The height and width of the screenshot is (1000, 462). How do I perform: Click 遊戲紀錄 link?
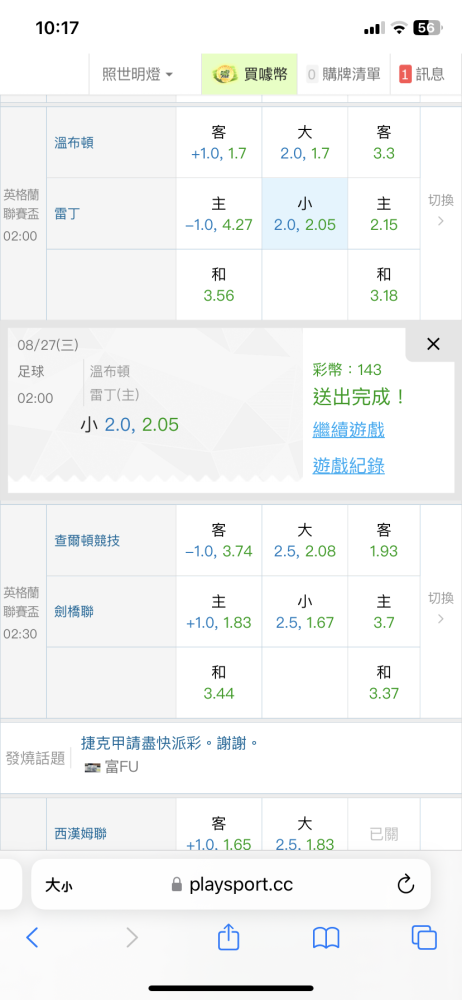348,466
